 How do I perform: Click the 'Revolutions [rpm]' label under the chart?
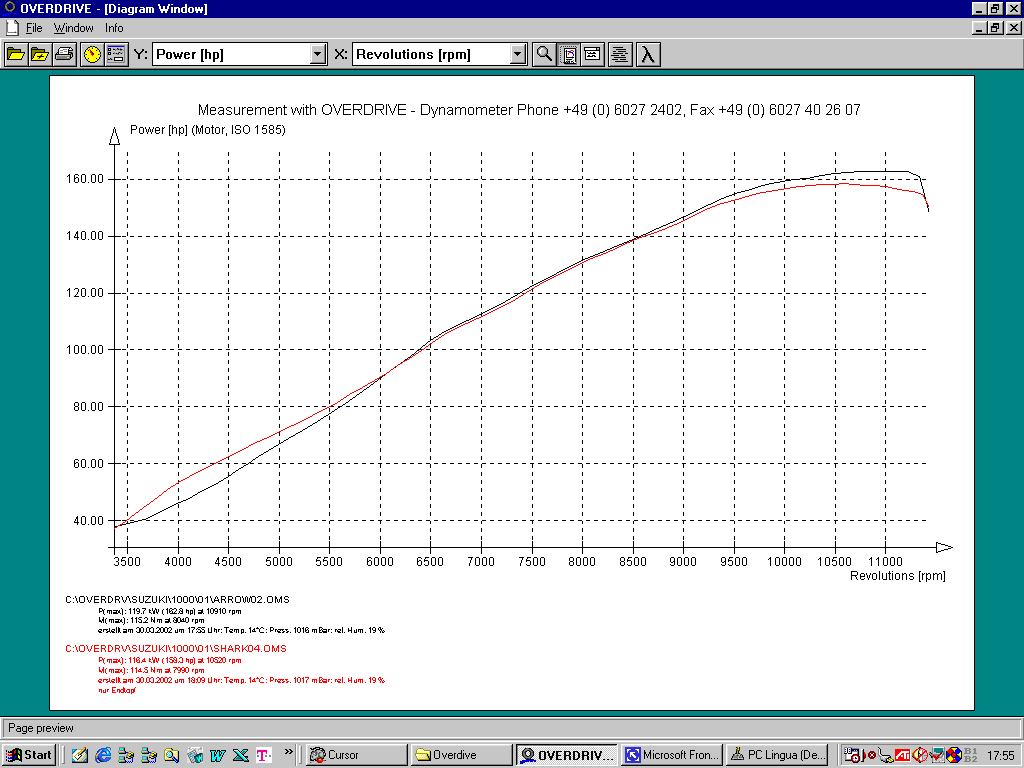(898, 575)
